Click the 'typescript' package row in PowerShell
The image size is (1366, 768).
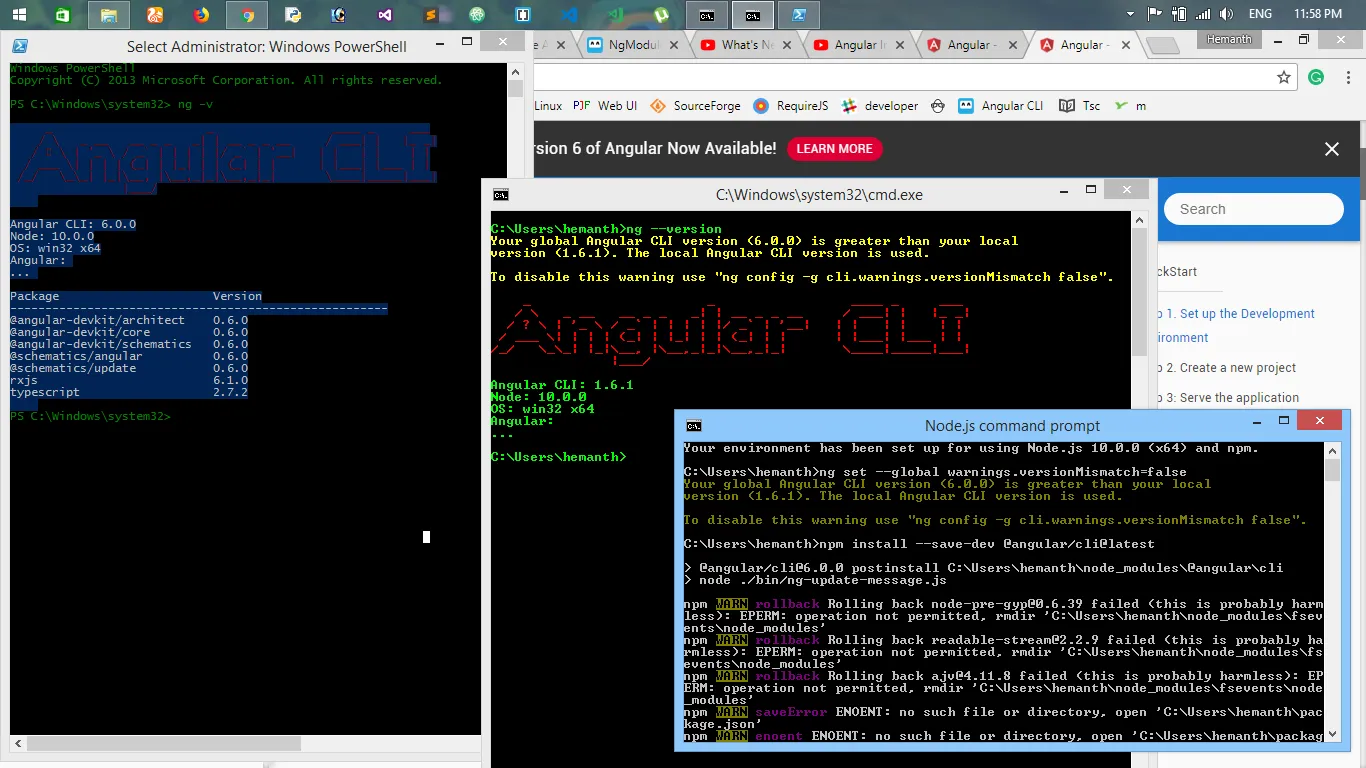click(129, 392)
